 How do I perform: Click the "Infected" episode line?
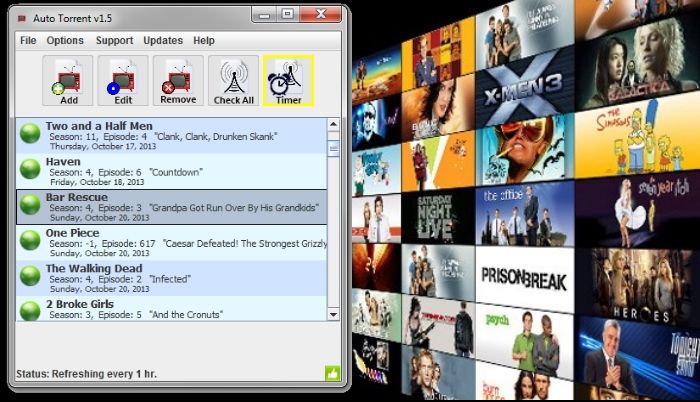pyautogui.click(x=120, y=279)
